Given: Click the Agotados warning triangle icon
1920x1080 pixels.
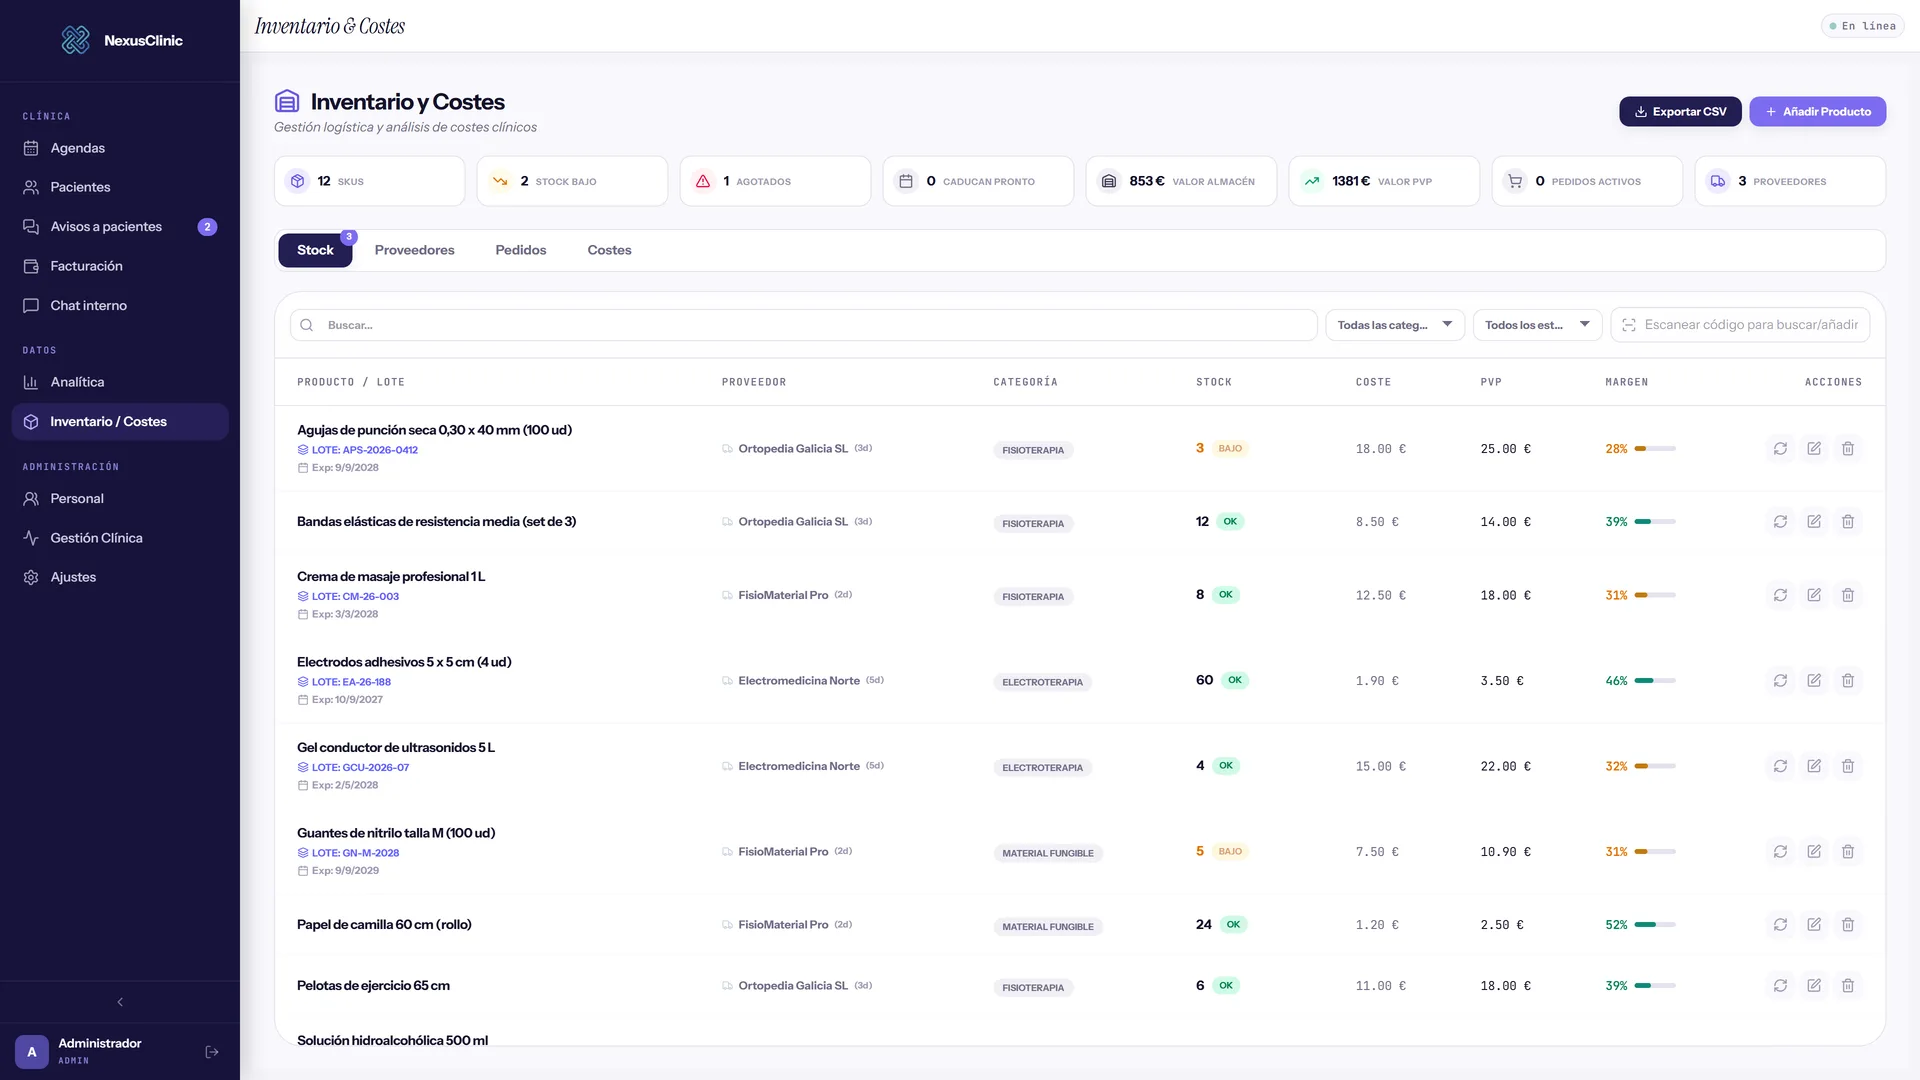Looking at the screenshot, I should tap(703, 181).
